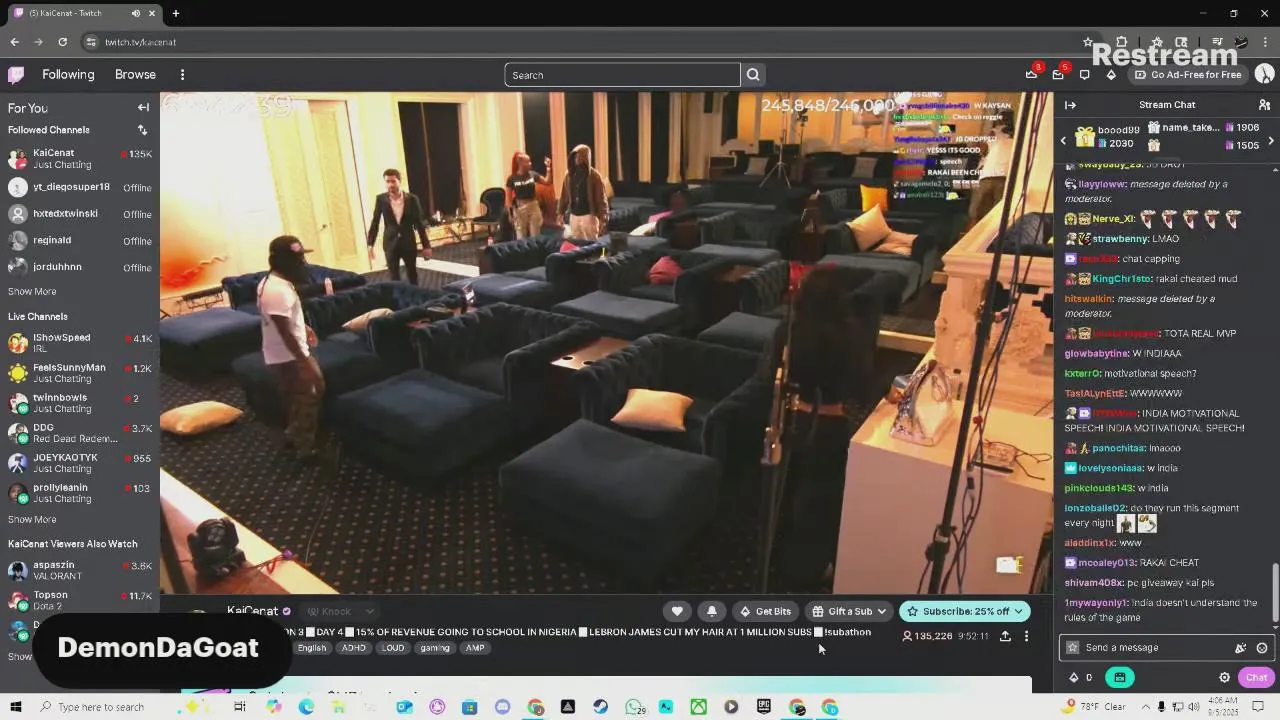Image resolution: width=1280 pixels, height=720 pixels.
Task: Sort followed channels with arrows icon
Action: pyautogui.click(x=142, y=130)
